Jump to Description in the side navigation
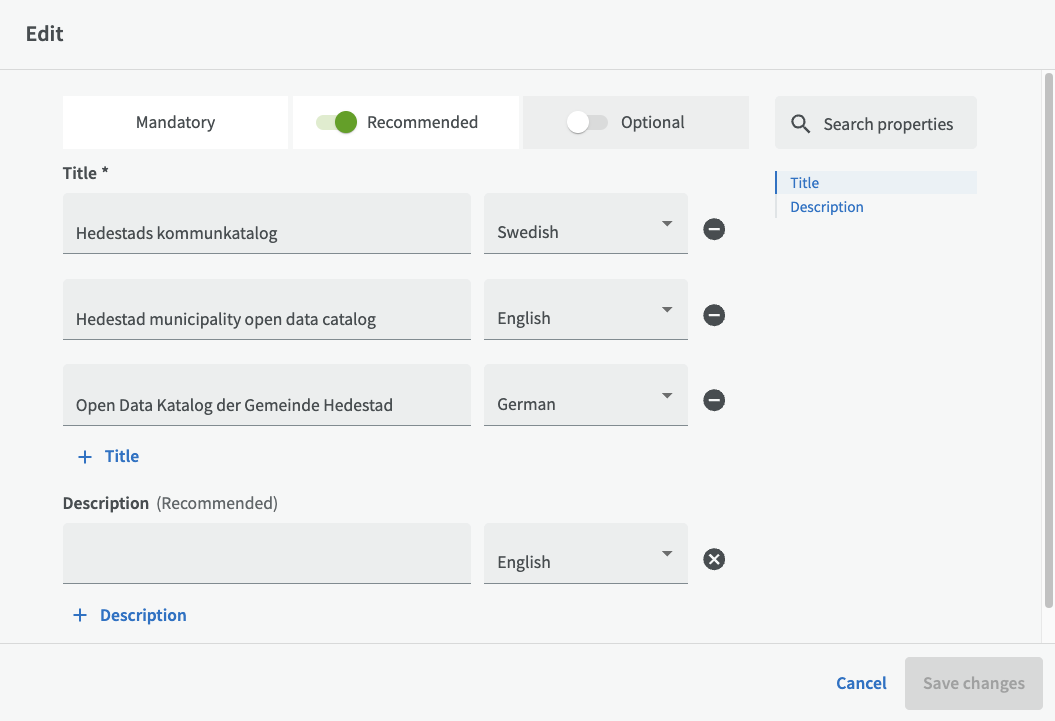 (x=827, y=207)
